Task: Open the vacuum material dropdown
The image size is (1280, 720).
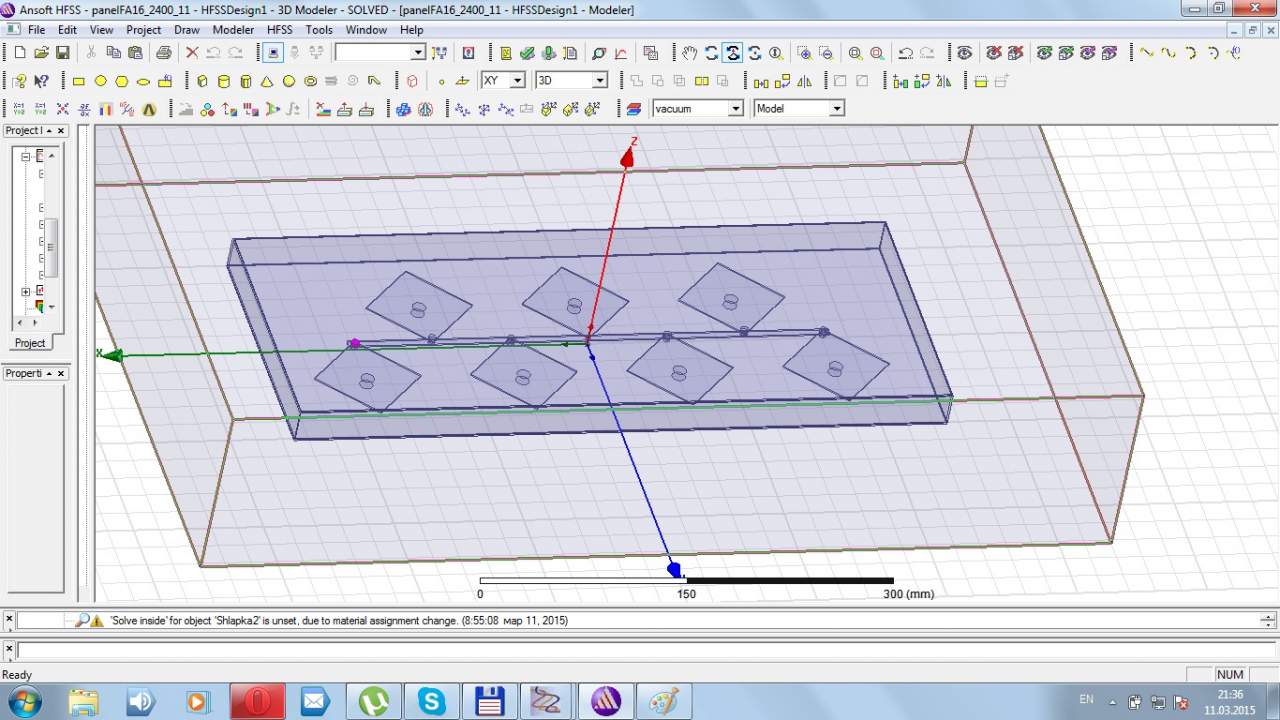Action: [x=735, y=109]
